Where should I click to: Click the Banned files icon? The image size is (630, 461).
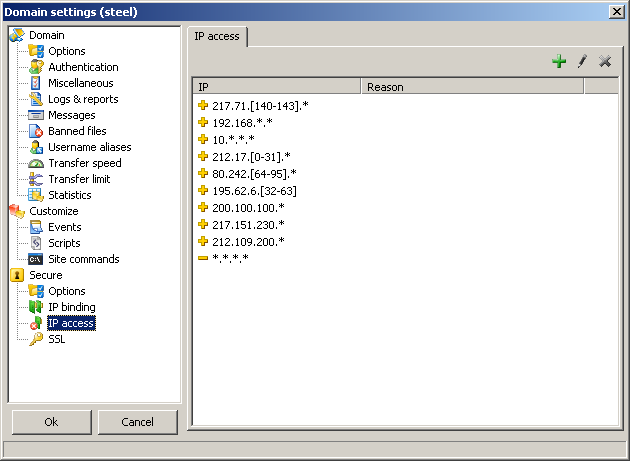(x=36, y=131)
